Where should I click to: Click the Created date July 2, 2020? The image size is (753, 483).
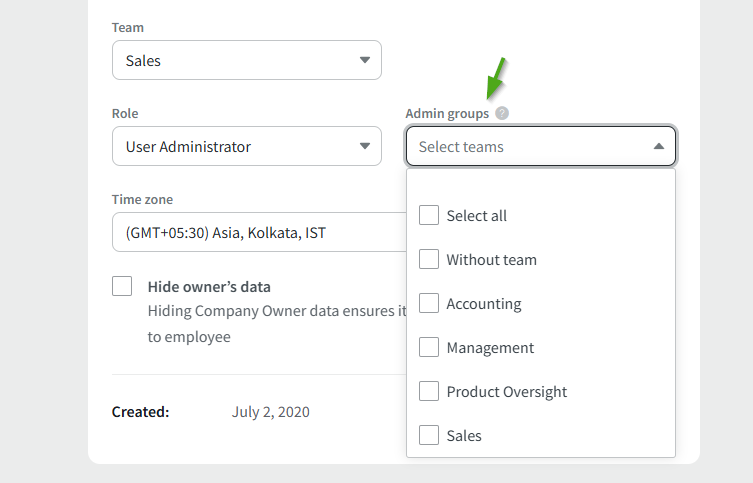pos(270,412)
